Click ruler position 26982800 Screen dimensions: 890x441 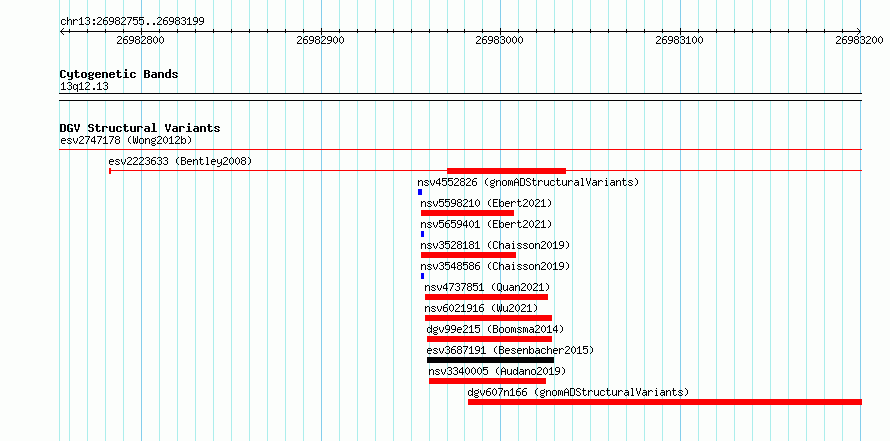[x=140, y=40]
